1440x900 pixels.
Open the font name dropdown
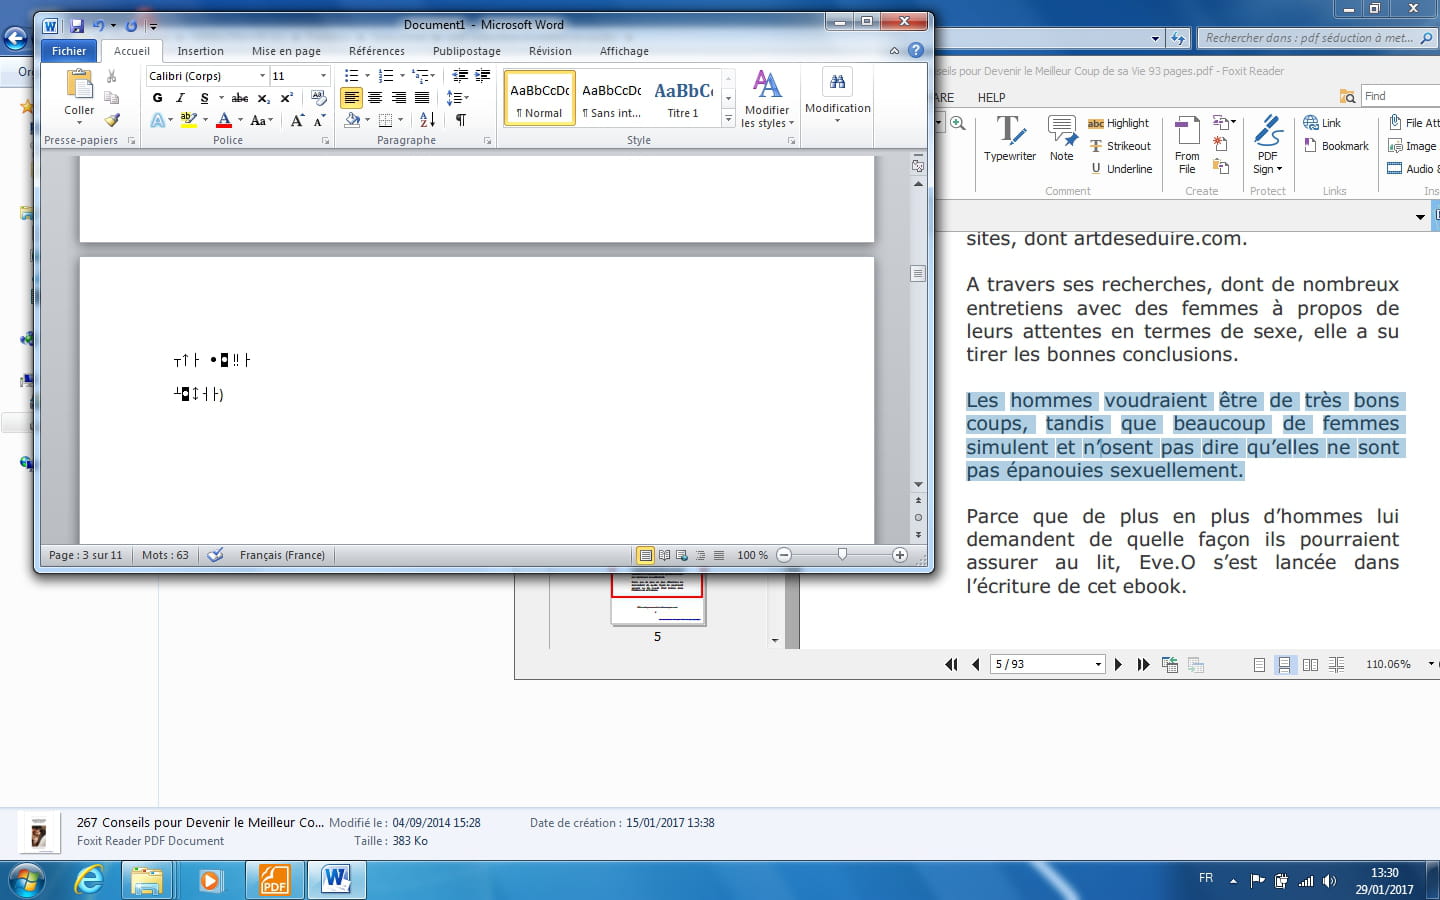click(262, 76)
